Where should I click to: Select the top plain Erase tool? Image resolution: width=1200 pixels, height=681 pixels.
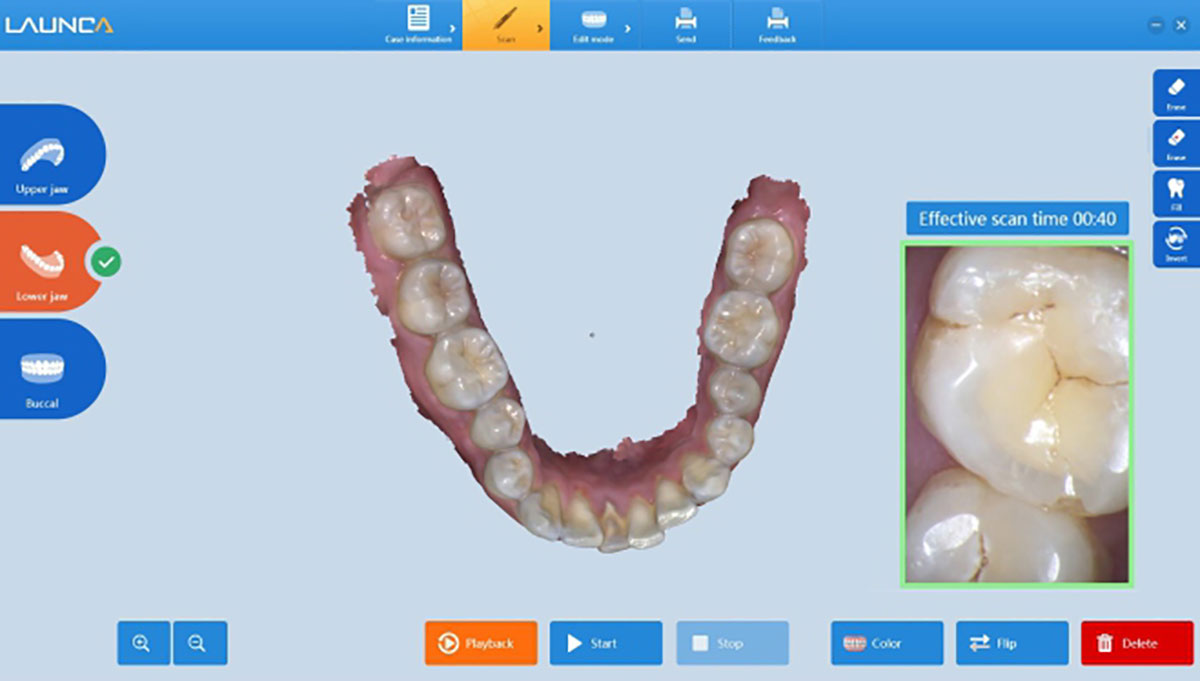(1176, 92)
